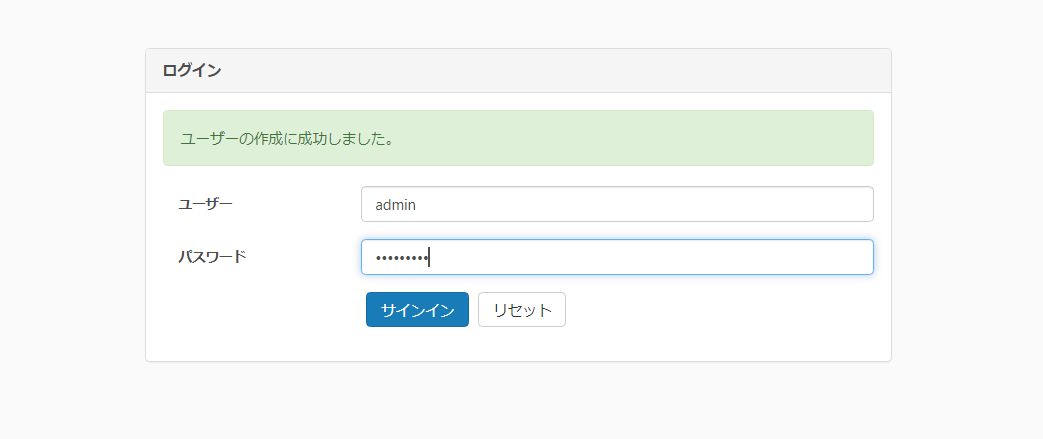Click the パスワード field label
This screenshot has height=439, width=1043.
click(x=212, y=257)
